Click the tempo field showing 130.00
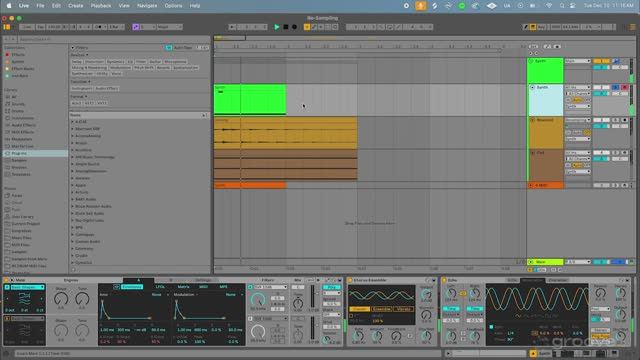The image size is (640, 360). [54, 27]
